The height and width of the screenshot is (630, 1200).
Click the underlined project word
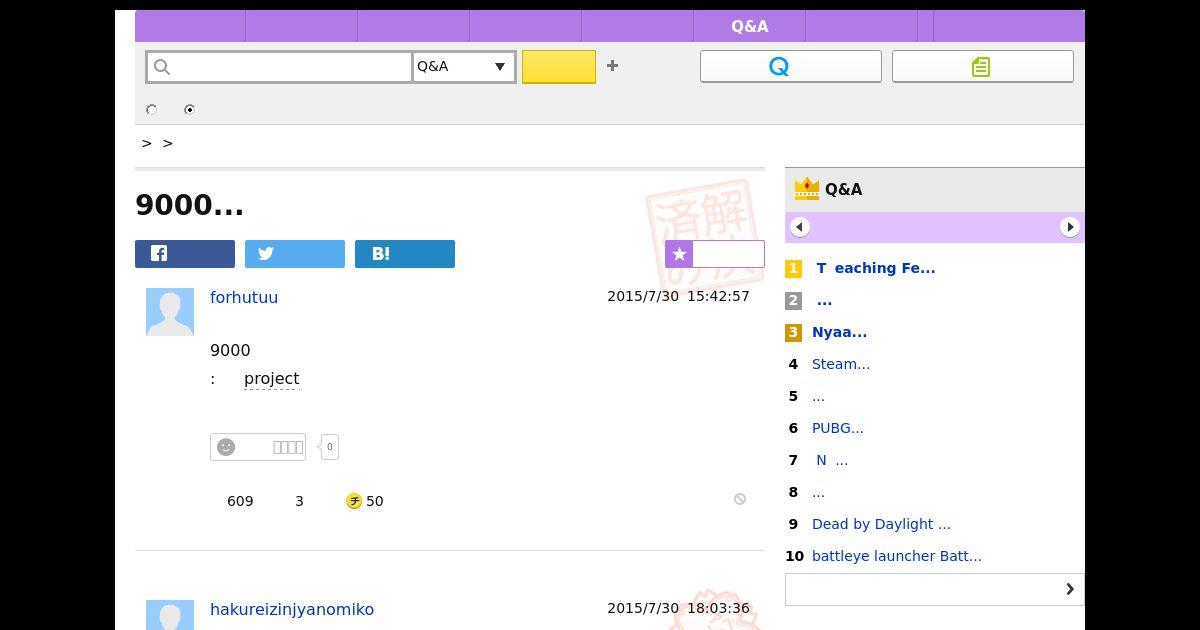click(272, 378)
